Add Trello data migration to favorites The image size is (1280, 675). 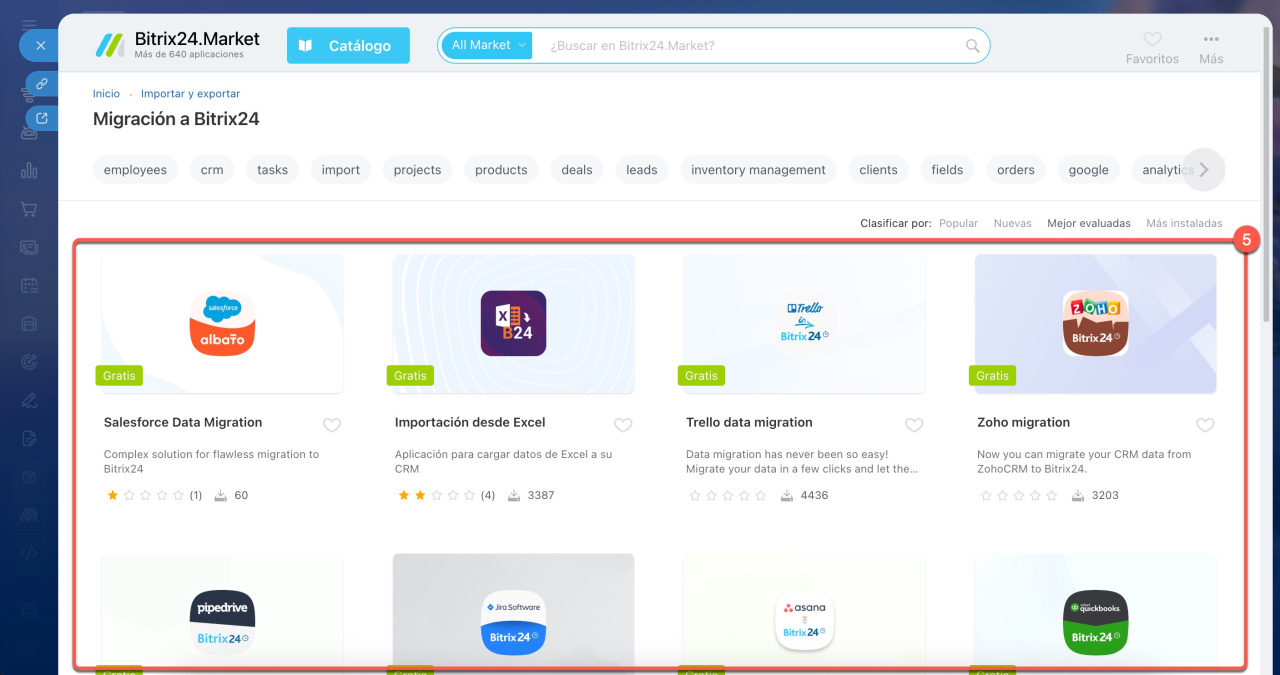click(914, 425)
